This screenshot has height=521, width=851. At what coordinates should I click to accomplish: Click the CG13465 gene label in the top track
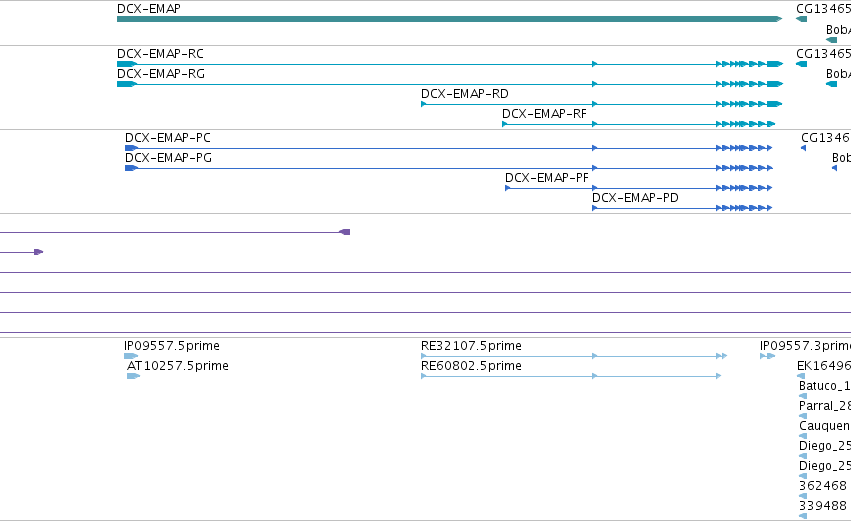823,9
